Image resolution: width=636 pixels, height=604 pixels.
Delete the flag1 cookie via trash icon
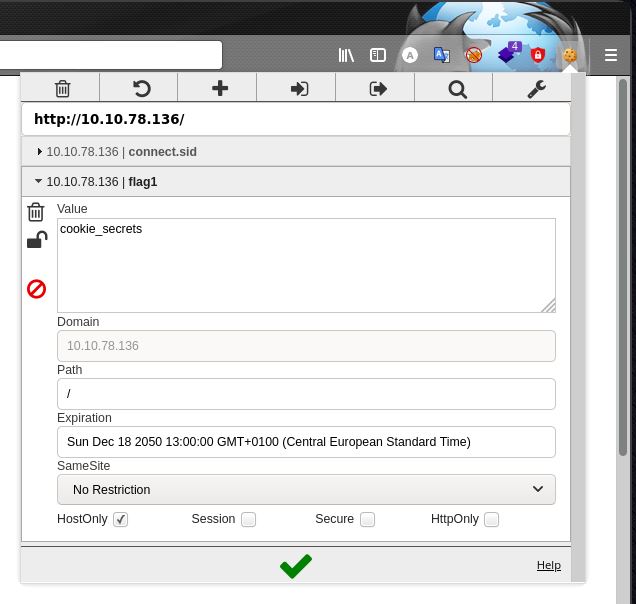point(36,212)
